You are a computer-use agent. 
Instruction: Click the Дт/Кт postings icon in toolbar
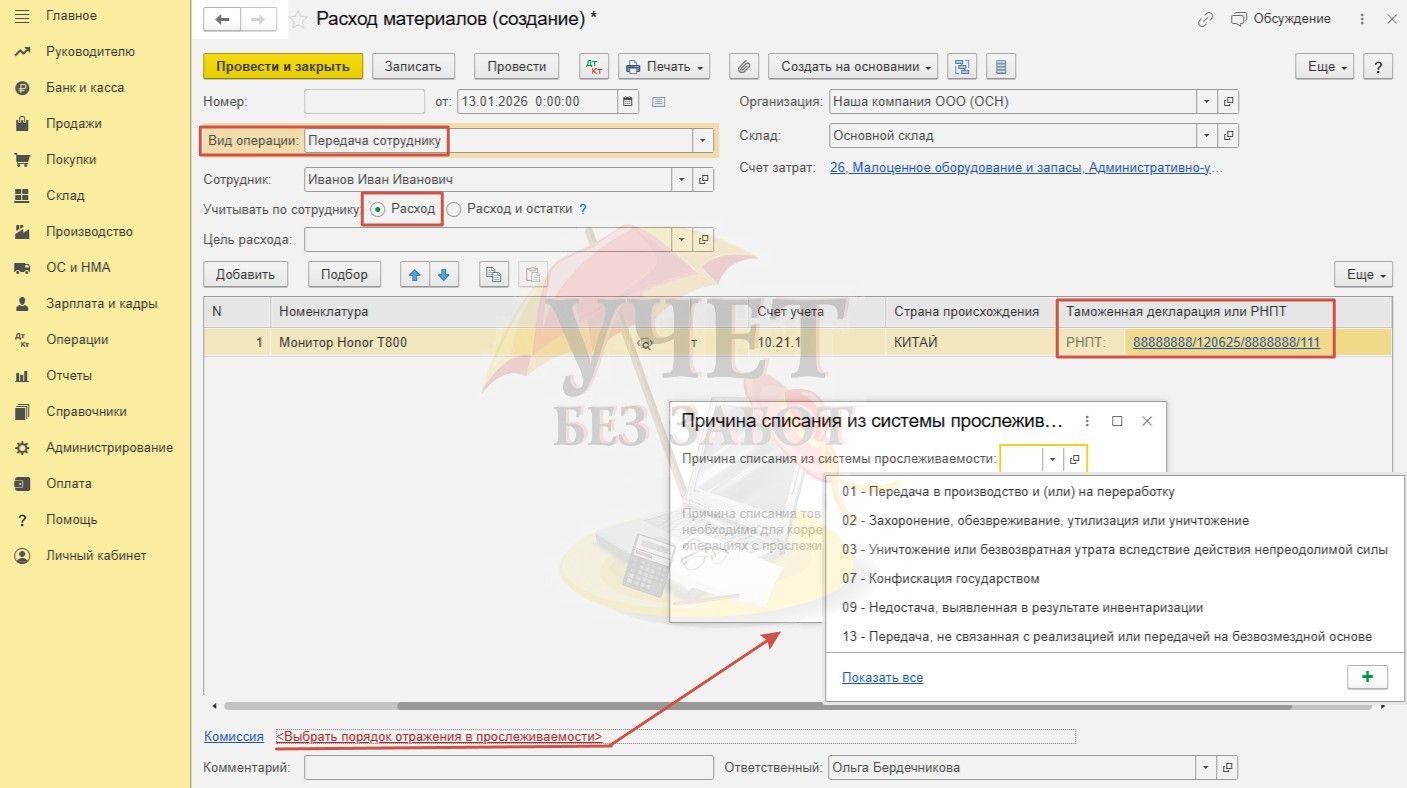594,67
